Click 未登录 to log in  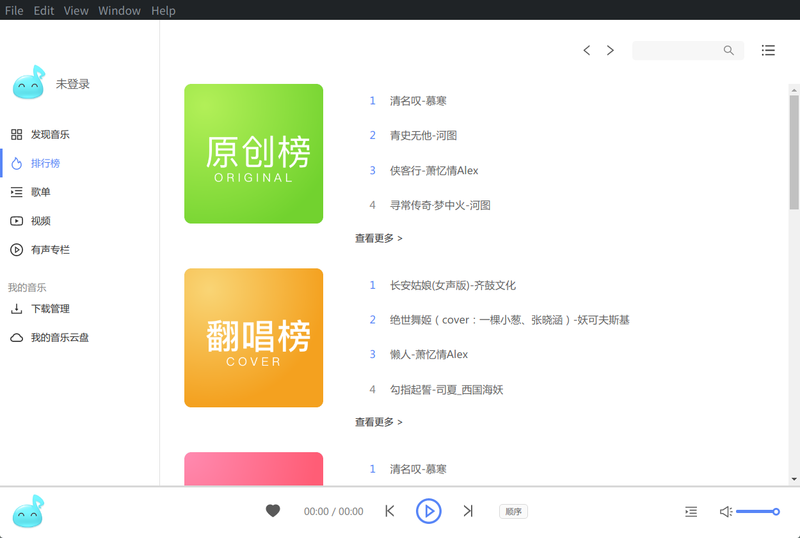(x=73, y=84)
